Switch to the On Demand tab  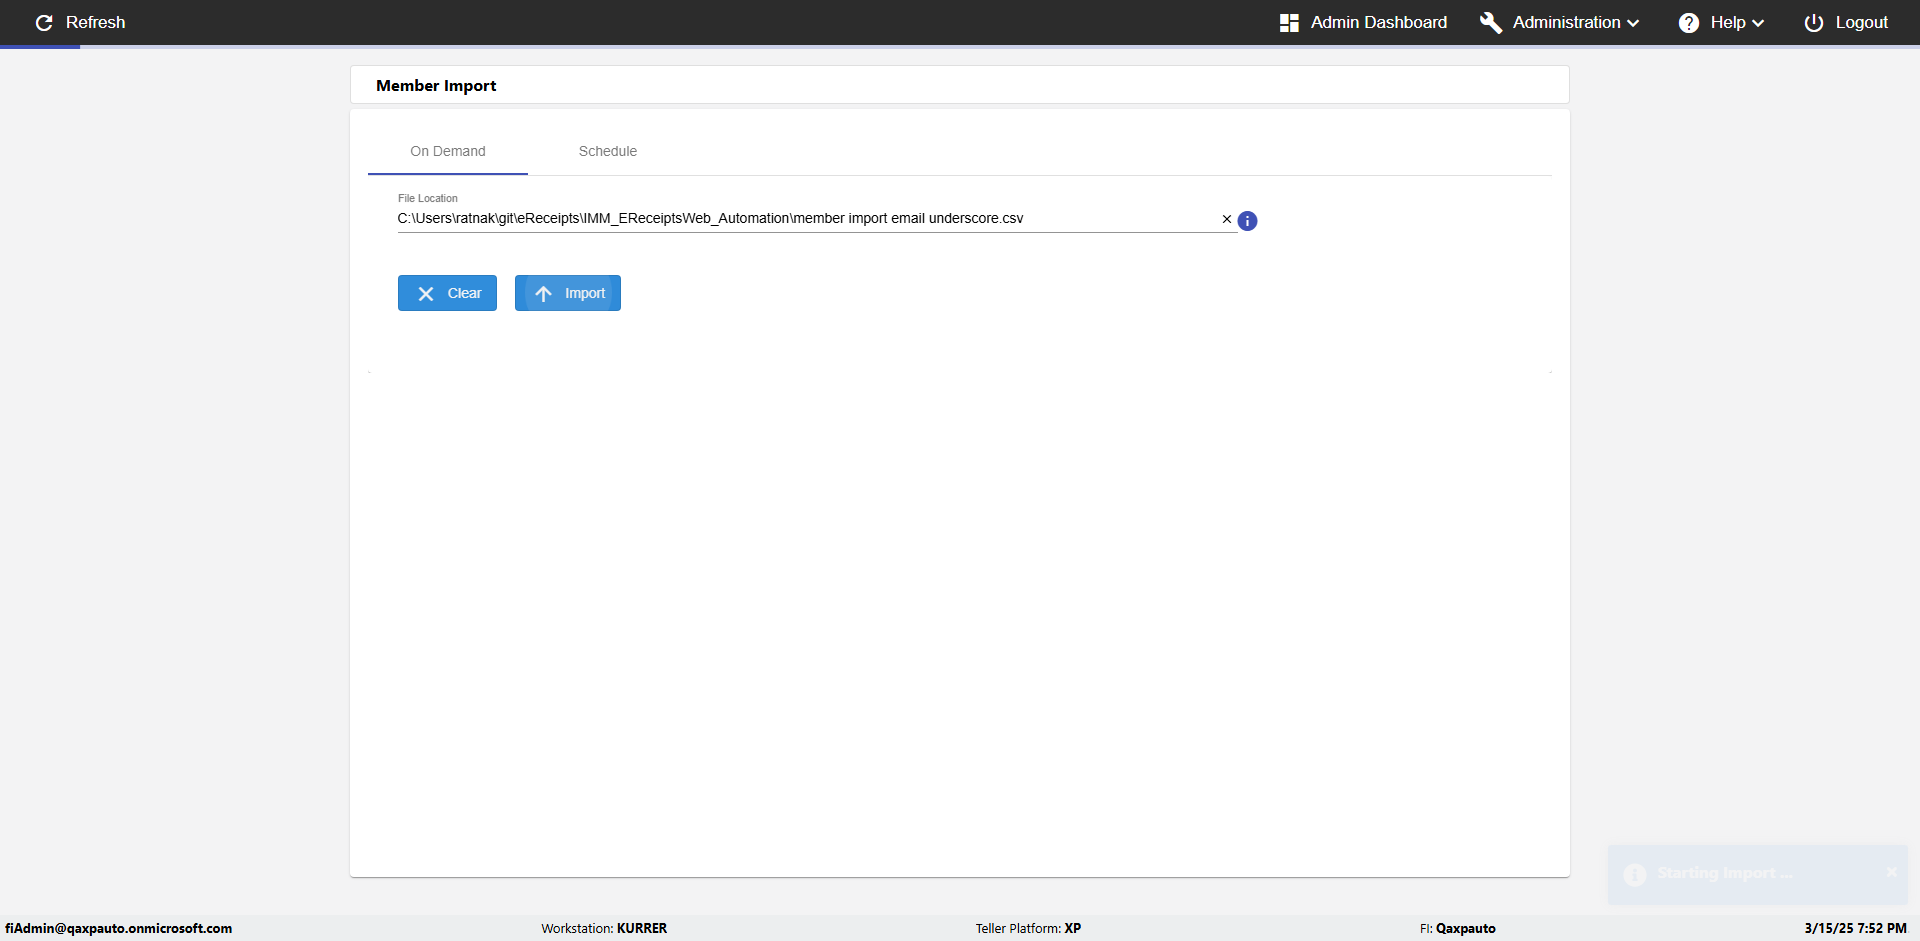tap(448, 151)
